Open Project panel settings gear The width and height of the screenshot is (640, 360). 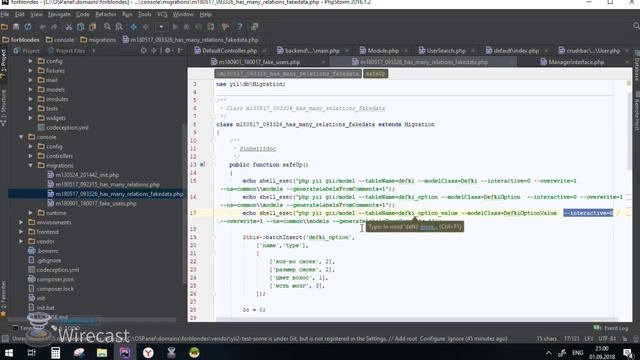(x=167, y=51)
